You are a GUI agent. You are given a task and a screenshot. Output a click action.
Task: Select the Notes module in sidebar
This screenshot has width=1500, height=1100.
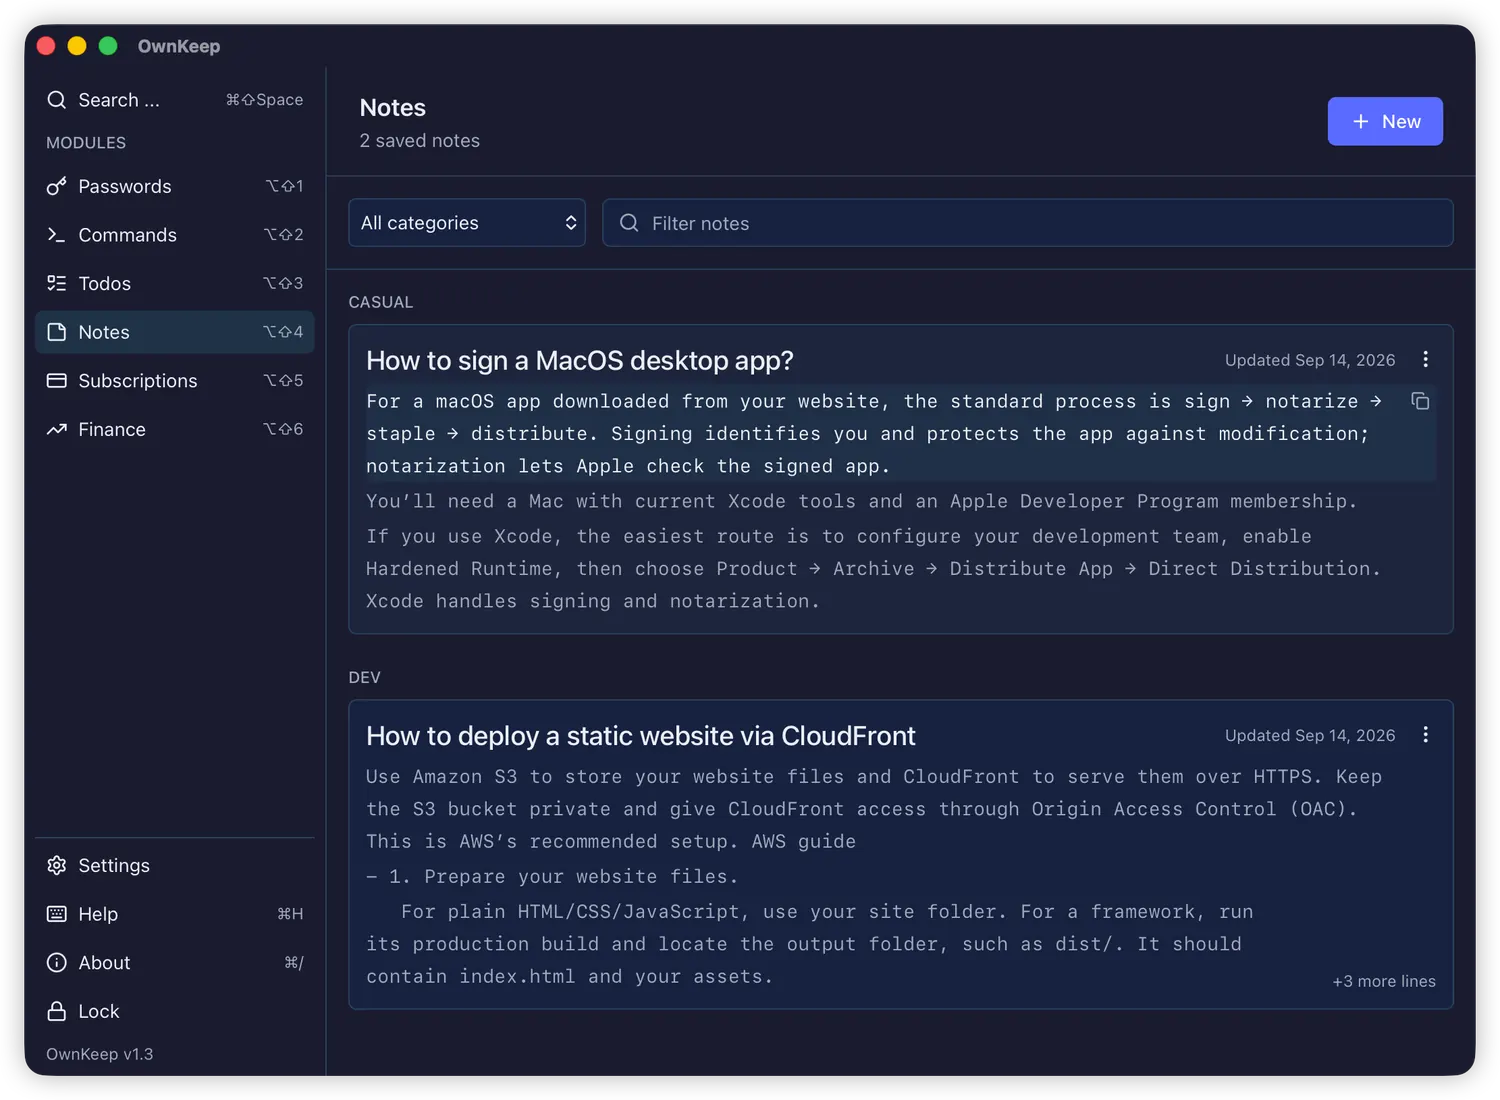(x=174, y=332)
